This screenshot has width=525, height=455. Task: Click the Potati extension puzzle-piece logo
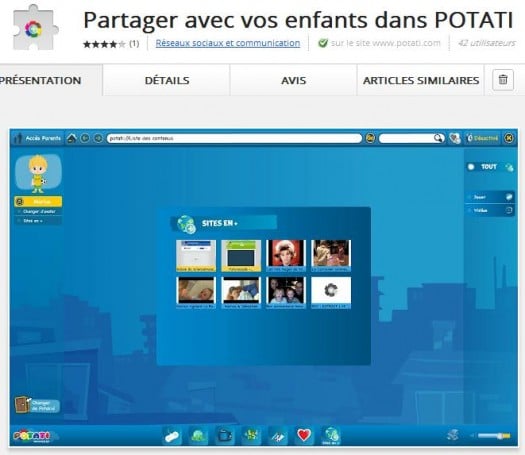pyautogui.click(x=35, y=28)
